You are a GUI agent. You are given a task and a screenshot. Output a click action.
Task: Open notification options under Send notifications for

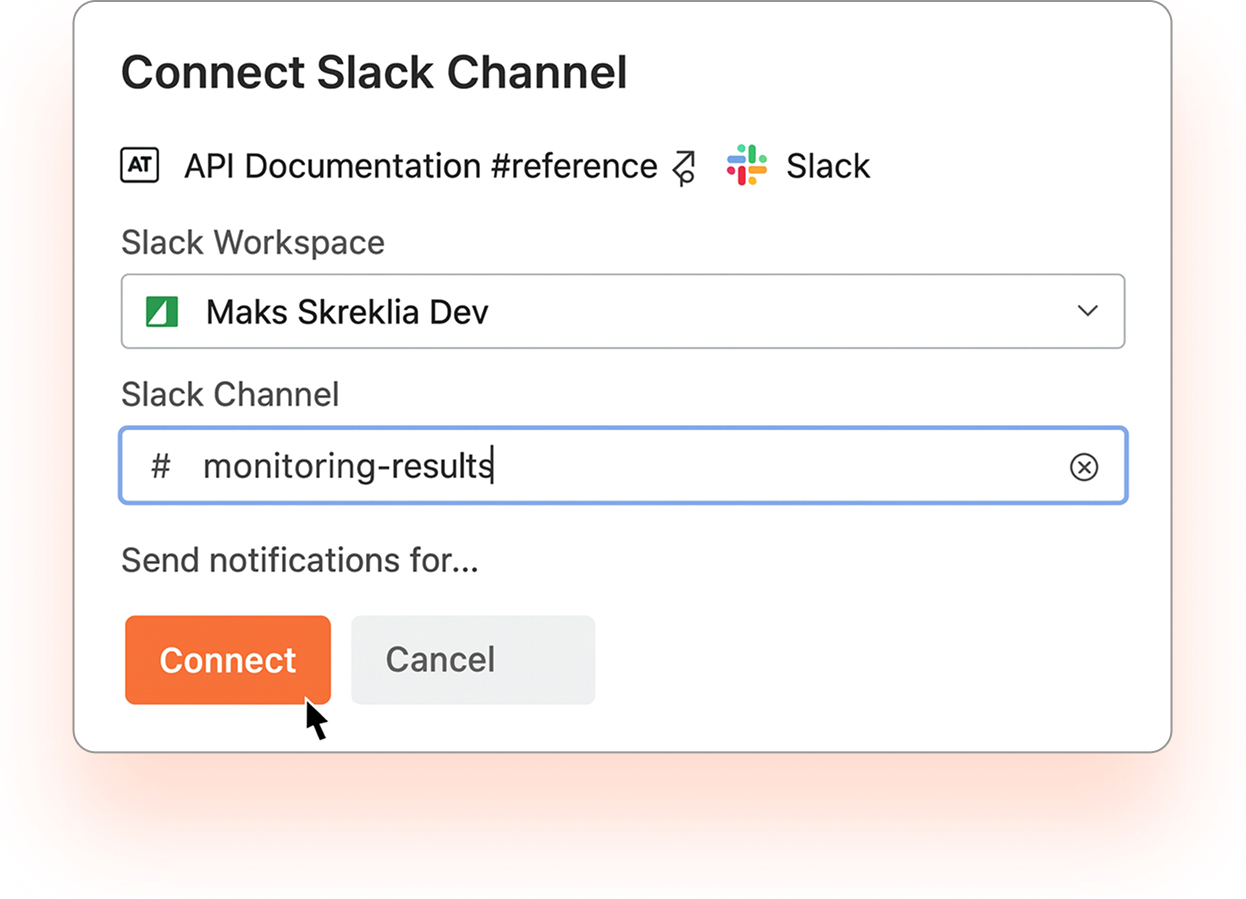tap(299, 560)
